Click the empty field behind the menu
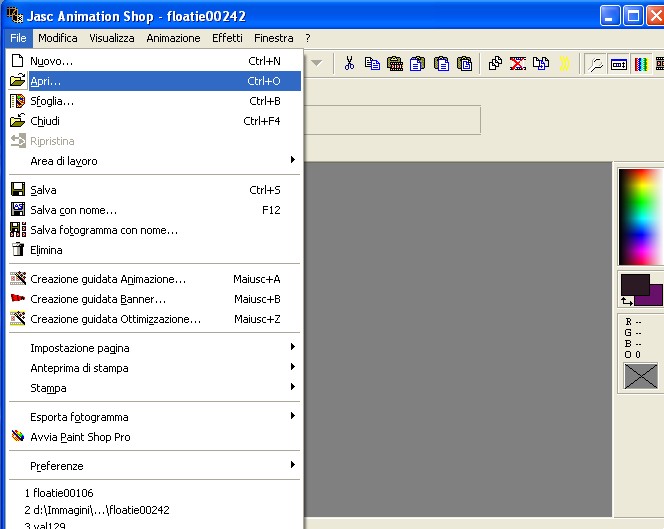Image resolution: width=664 pixels, height=529 pixels. coord(392,120)
